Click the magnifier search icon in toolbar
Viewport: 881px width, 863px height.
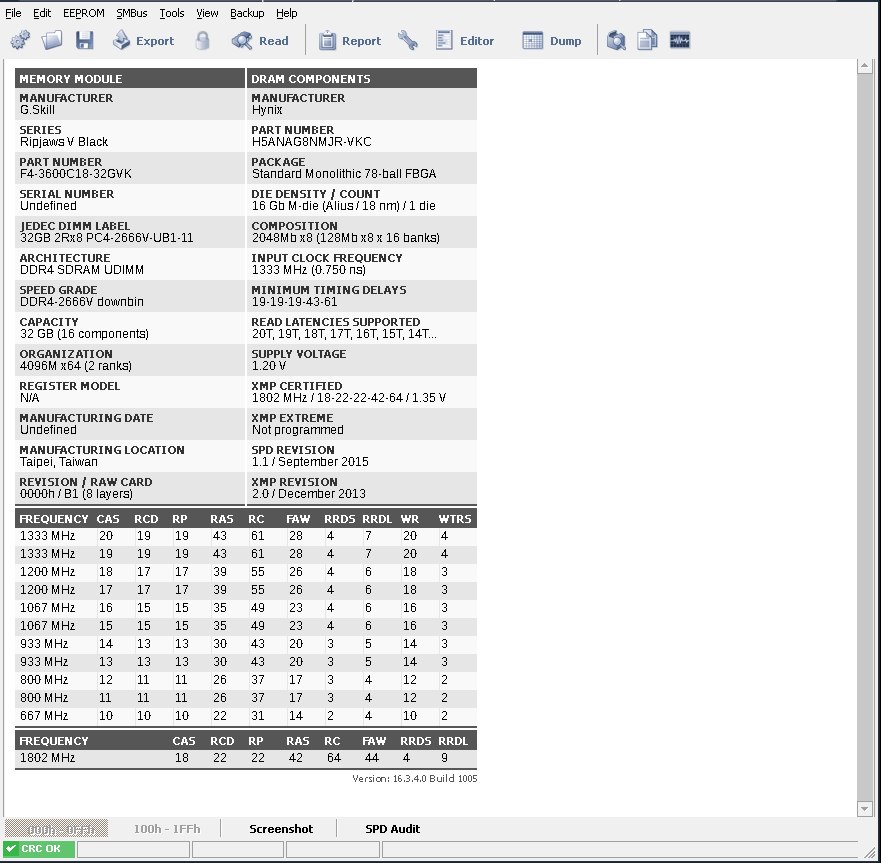pyautogui.click(x=616, y=40)
